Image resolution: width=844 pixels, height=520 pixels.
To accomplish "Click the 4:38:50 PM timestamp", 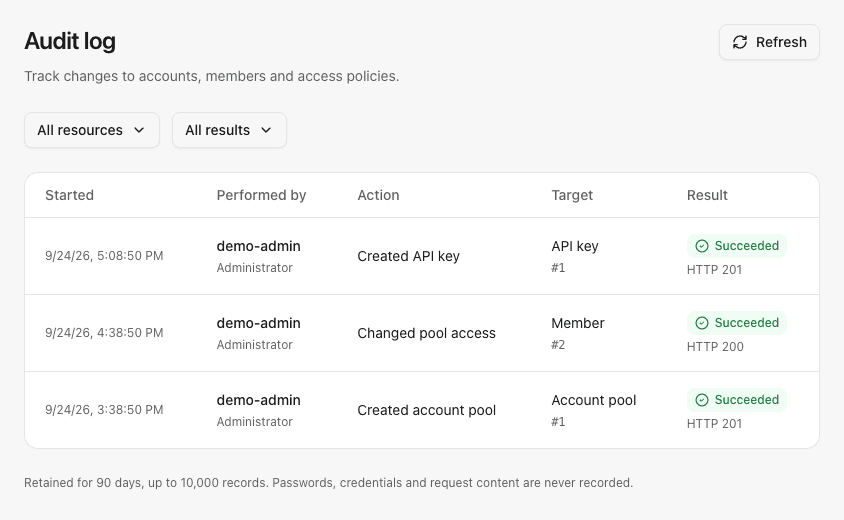I will [x=104, y=333].
